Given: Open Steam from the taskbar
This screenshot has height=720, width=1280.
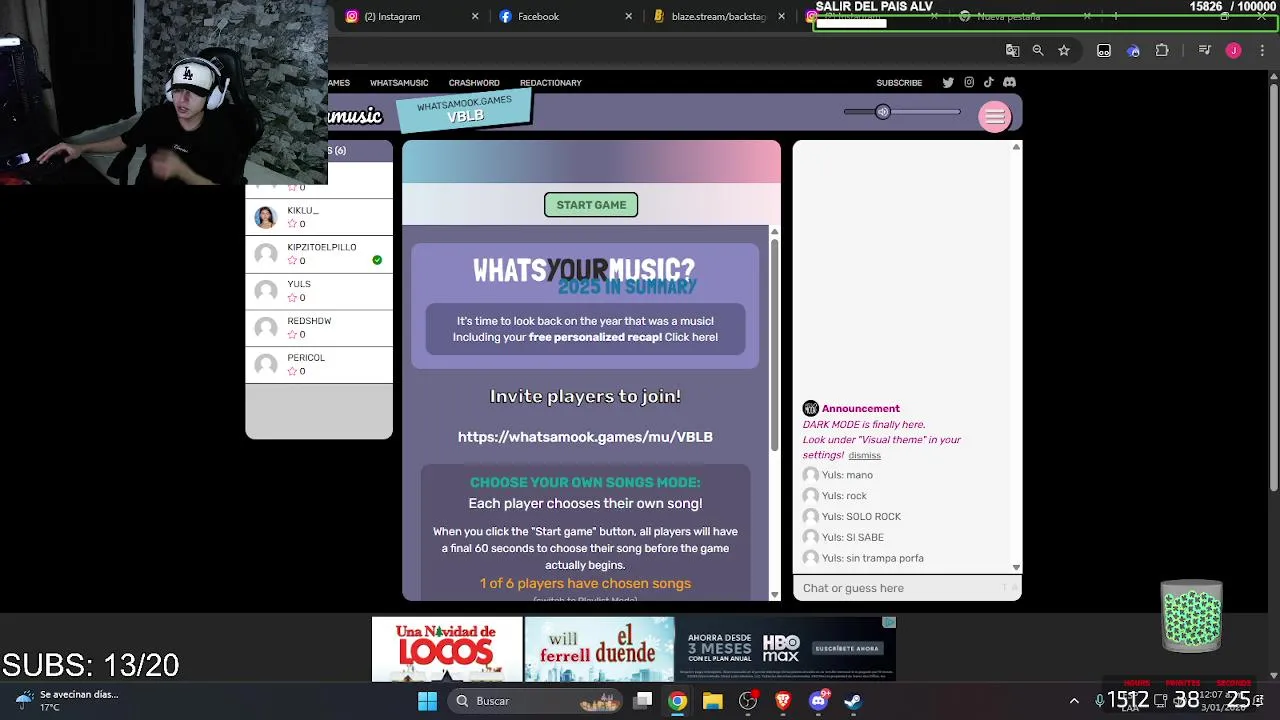Looking at the screenshot, I should click(x=853, y=701).
